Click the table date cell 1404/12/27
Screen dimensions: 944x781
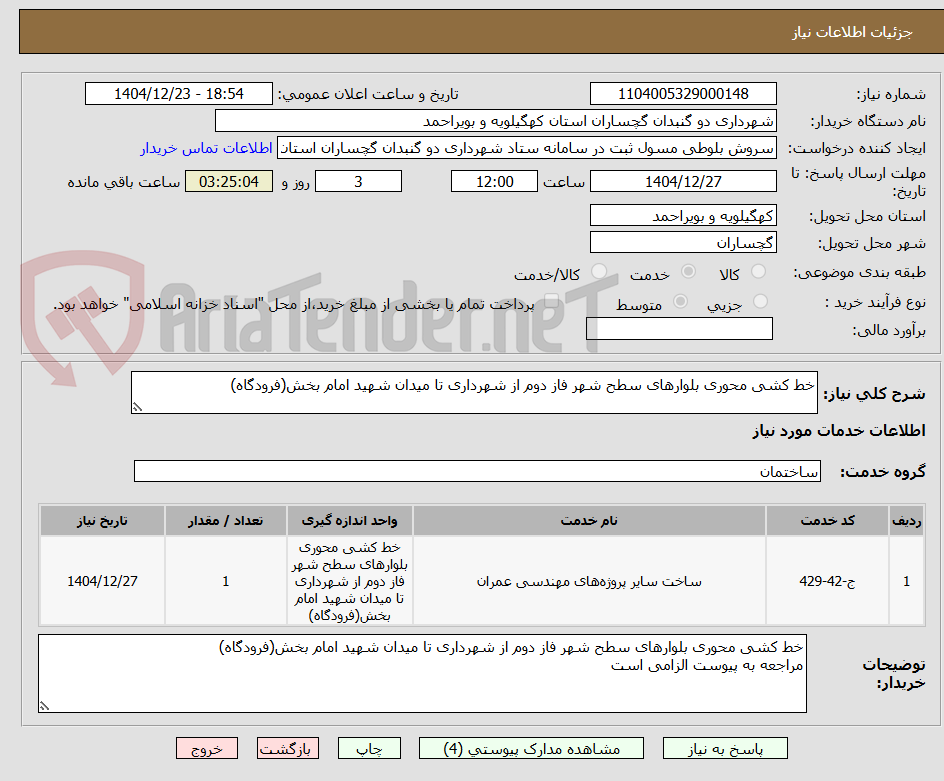click(102, 581)
